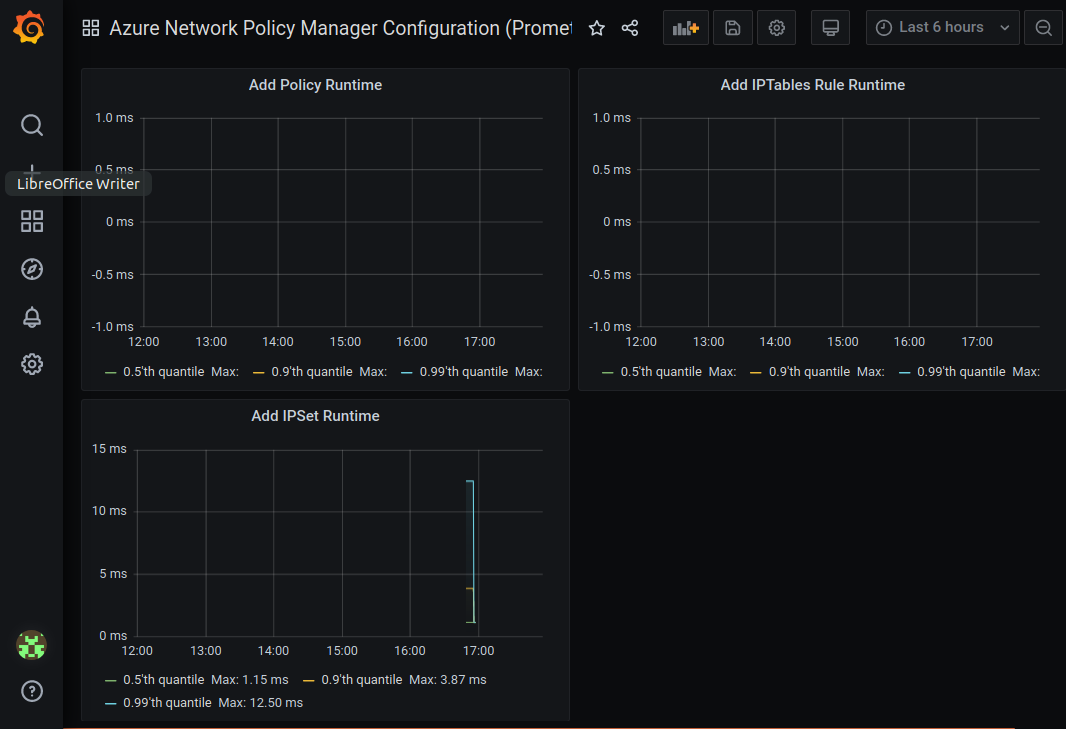Zoom out the time range
1066x729 pixels.
[x=1044, y=28]
